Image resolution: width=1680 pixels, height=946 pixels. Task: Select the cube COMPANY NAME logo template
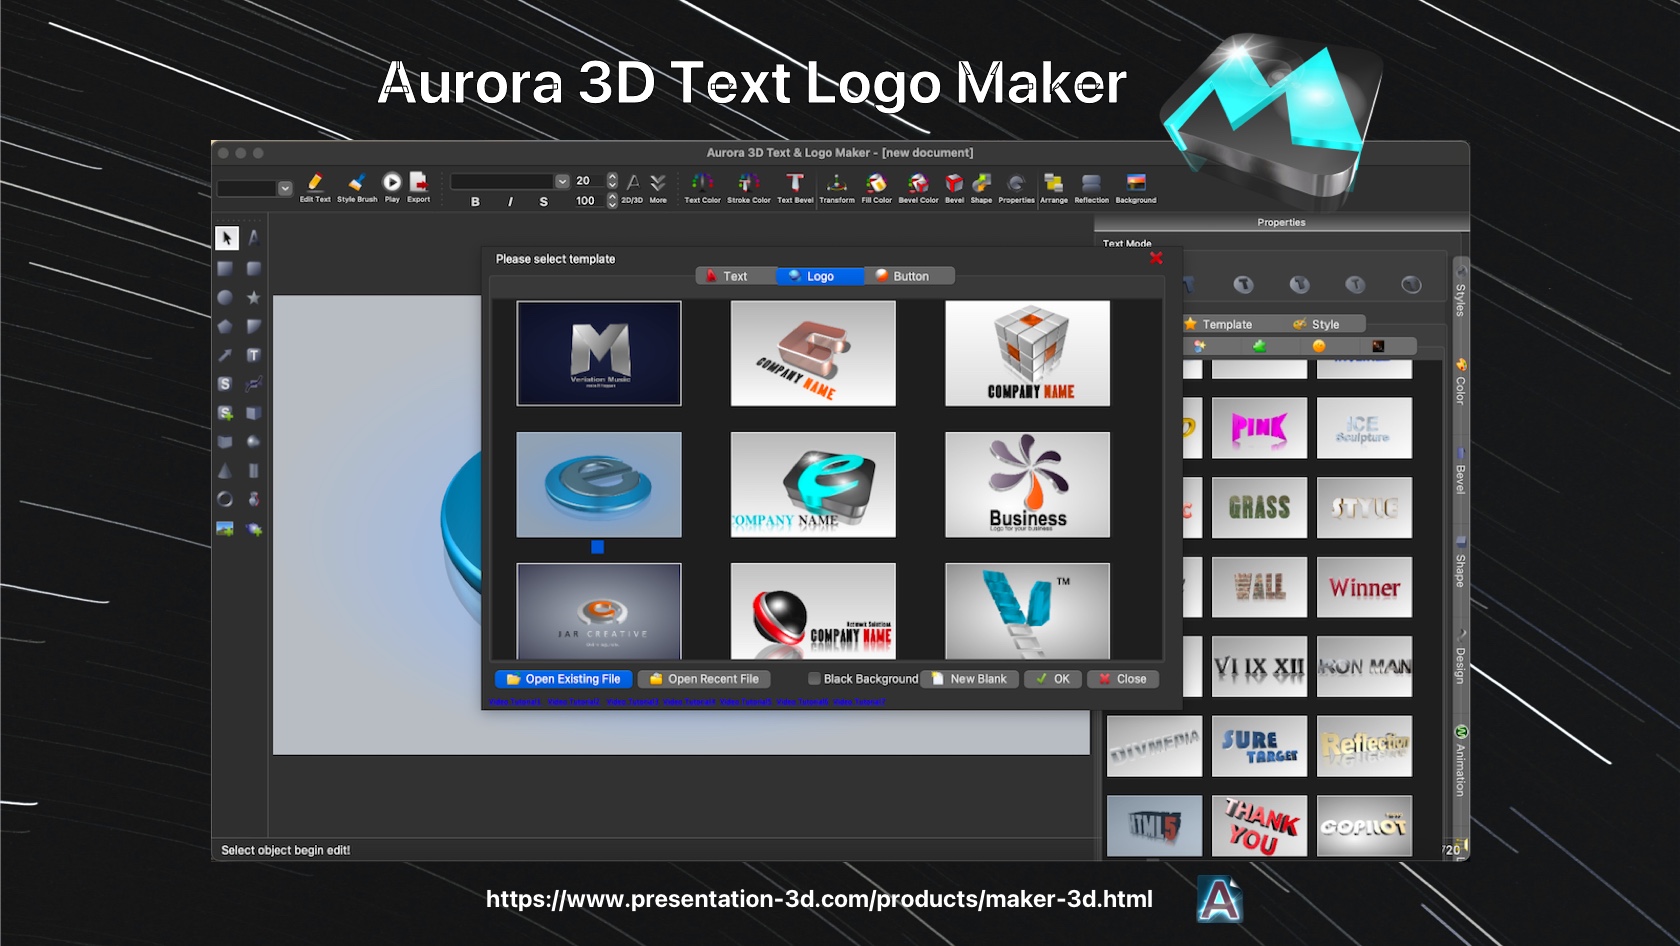point(1027,353)
